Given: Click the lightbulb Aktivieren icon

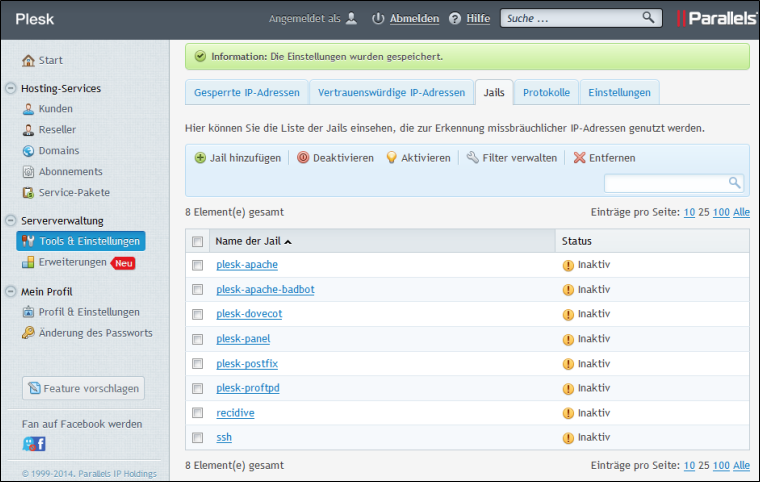Looking at the screenshot, I should 391,158.
